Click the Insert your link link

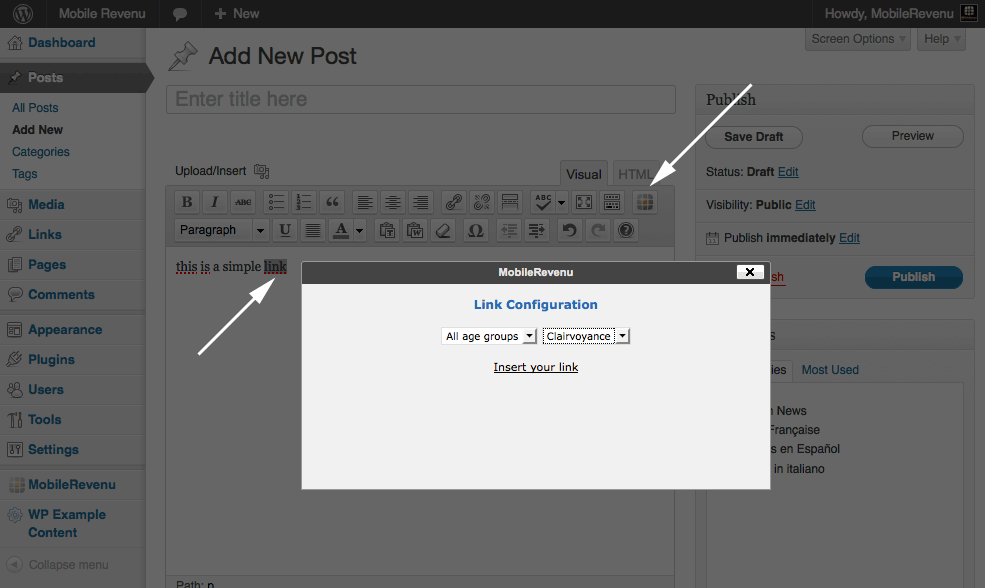pos(536,368)
